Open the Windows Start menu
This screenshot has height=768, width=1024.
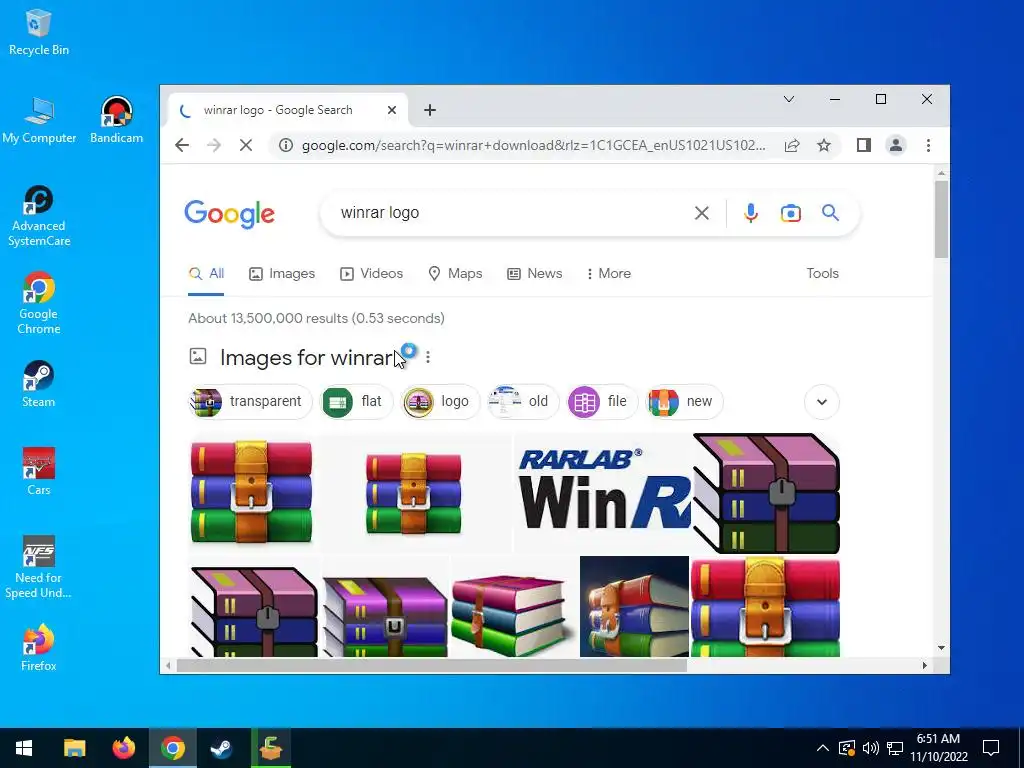click(24, 748)
